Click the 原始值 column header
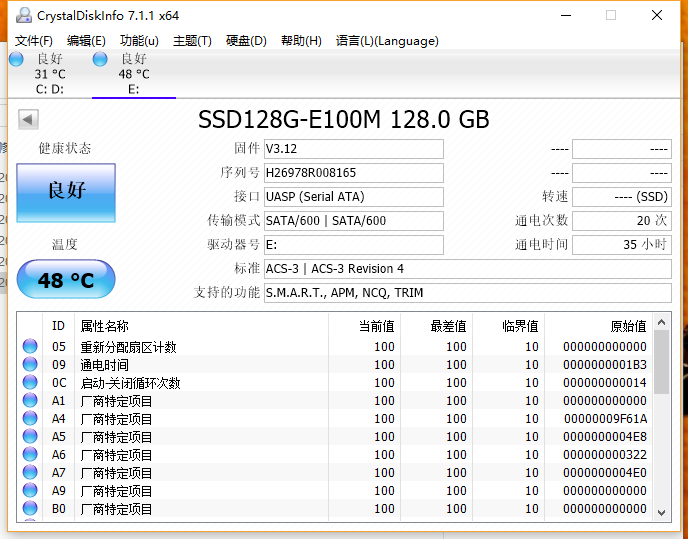This screenshot has width=688, height=539. [598, 326]
